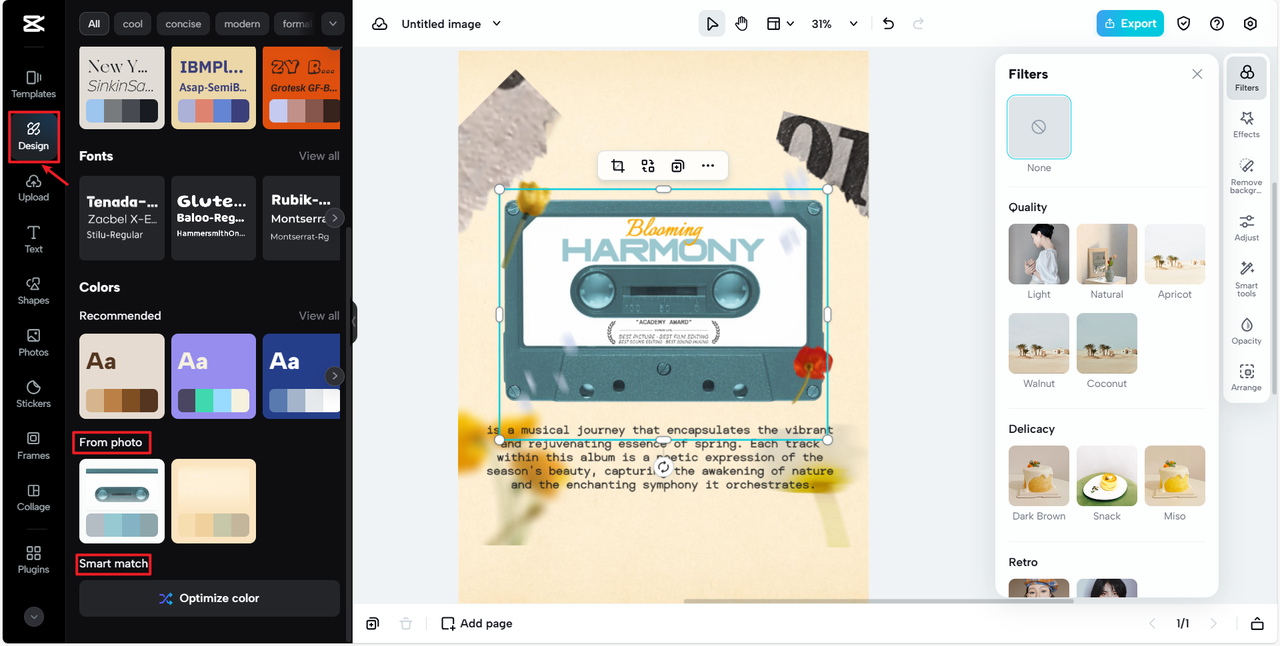Click View all next to Fonts
The width and height of the screenshot is (1280, 646).
[319, 156]
